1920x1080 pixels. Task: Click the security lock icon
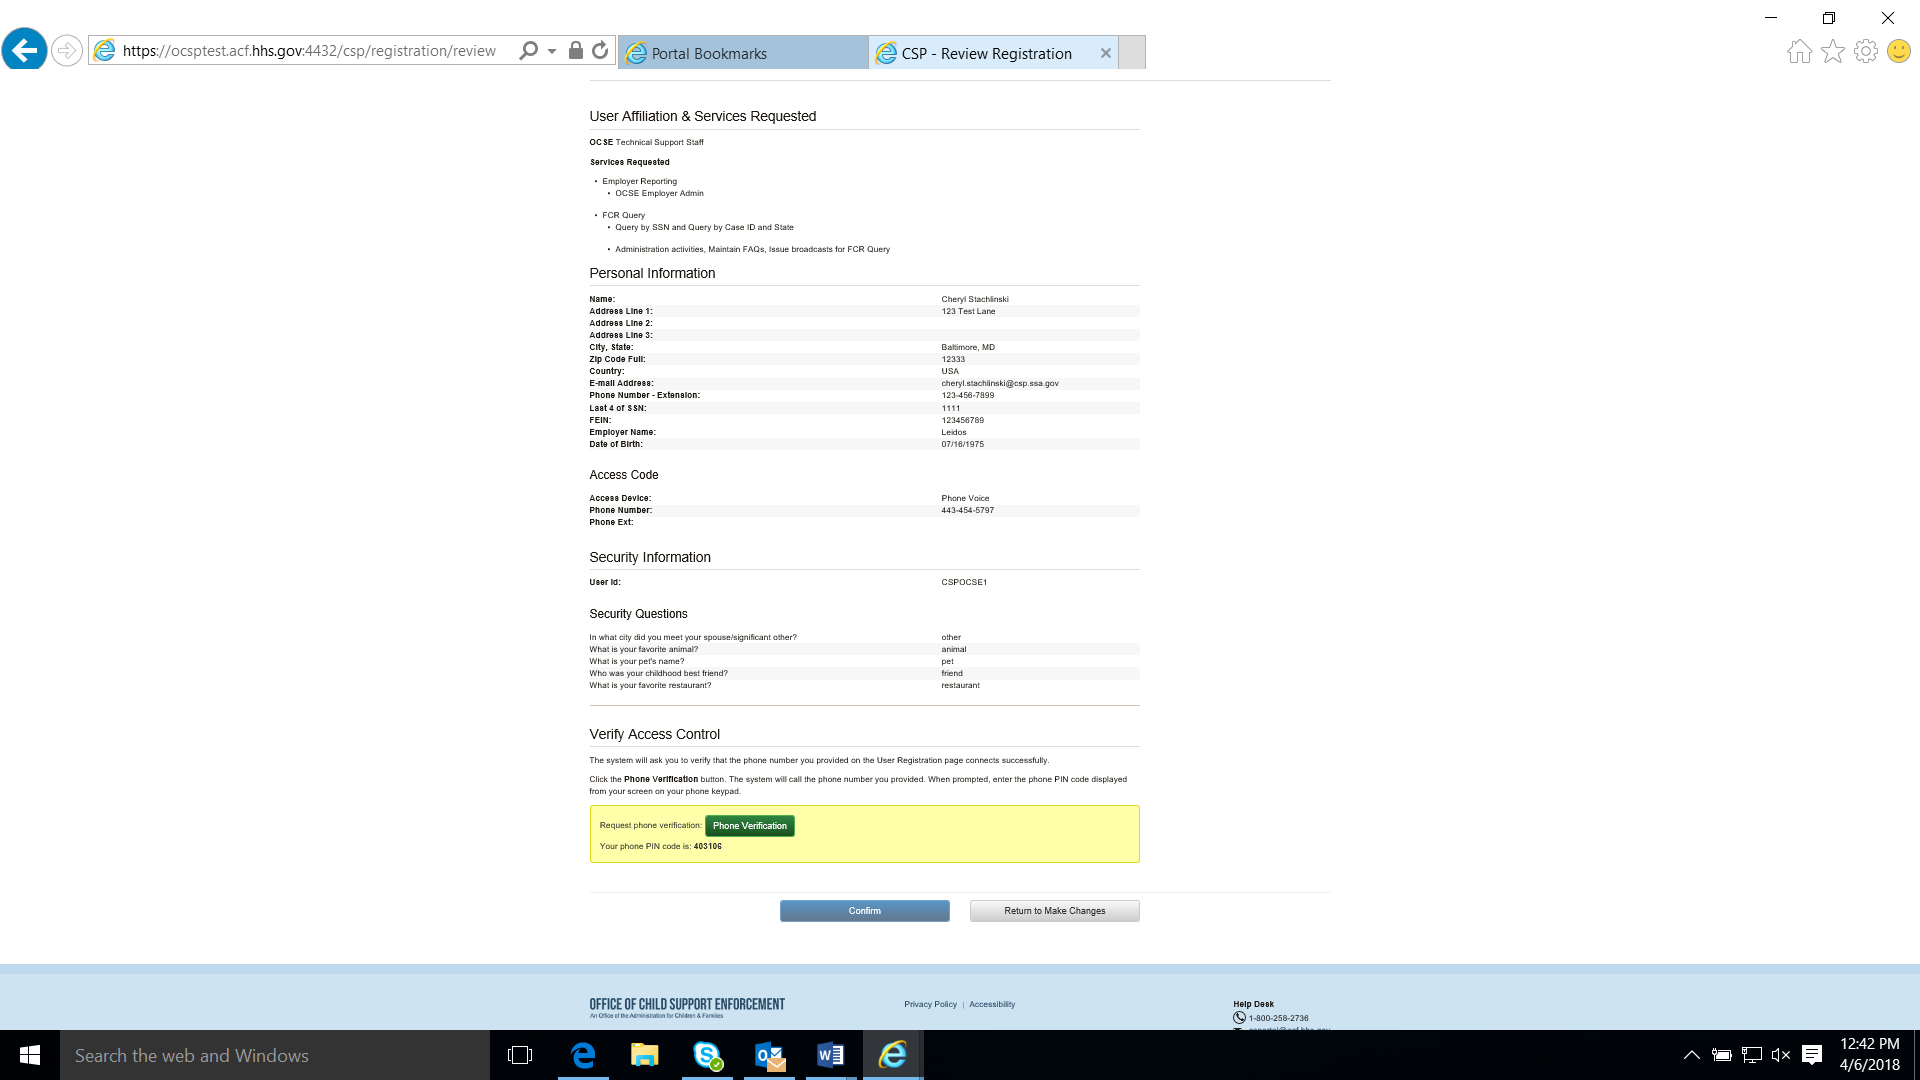point(576,50)
